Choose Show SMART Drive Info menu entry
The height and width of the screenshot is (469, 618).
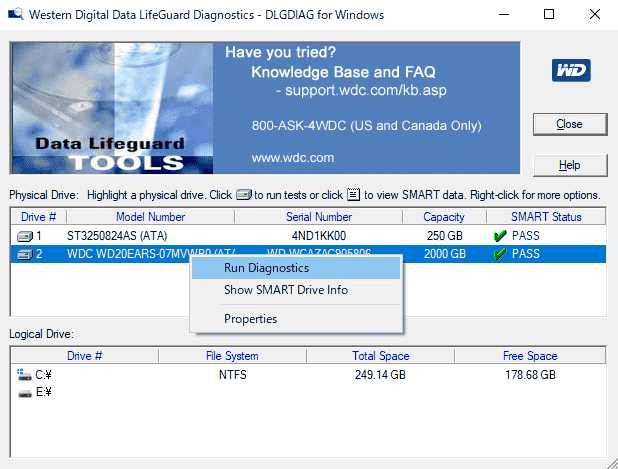tap(296, 290)
